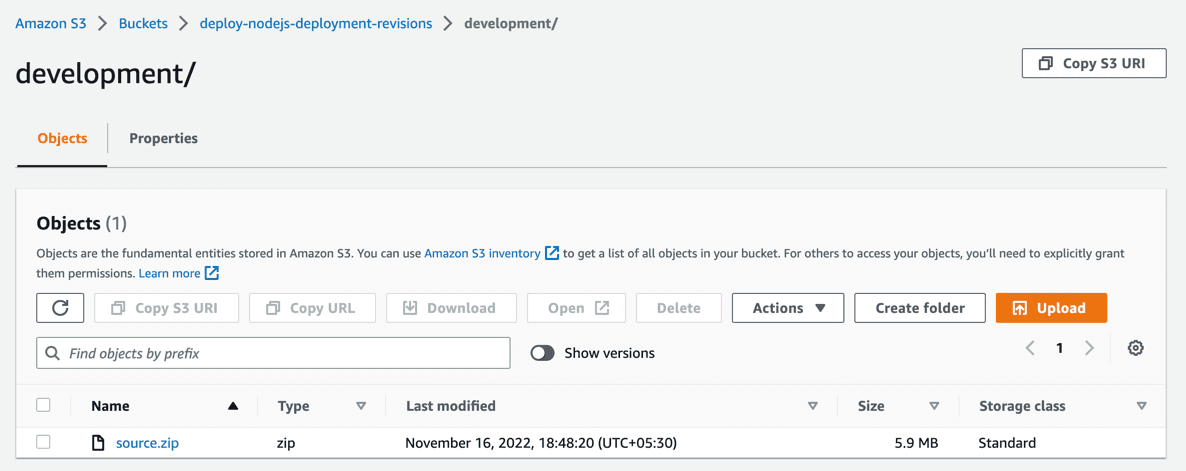This screenshot has height=471, width=1186.
Task: Click the Standard storage class cell
Action: coord(1007,443)
